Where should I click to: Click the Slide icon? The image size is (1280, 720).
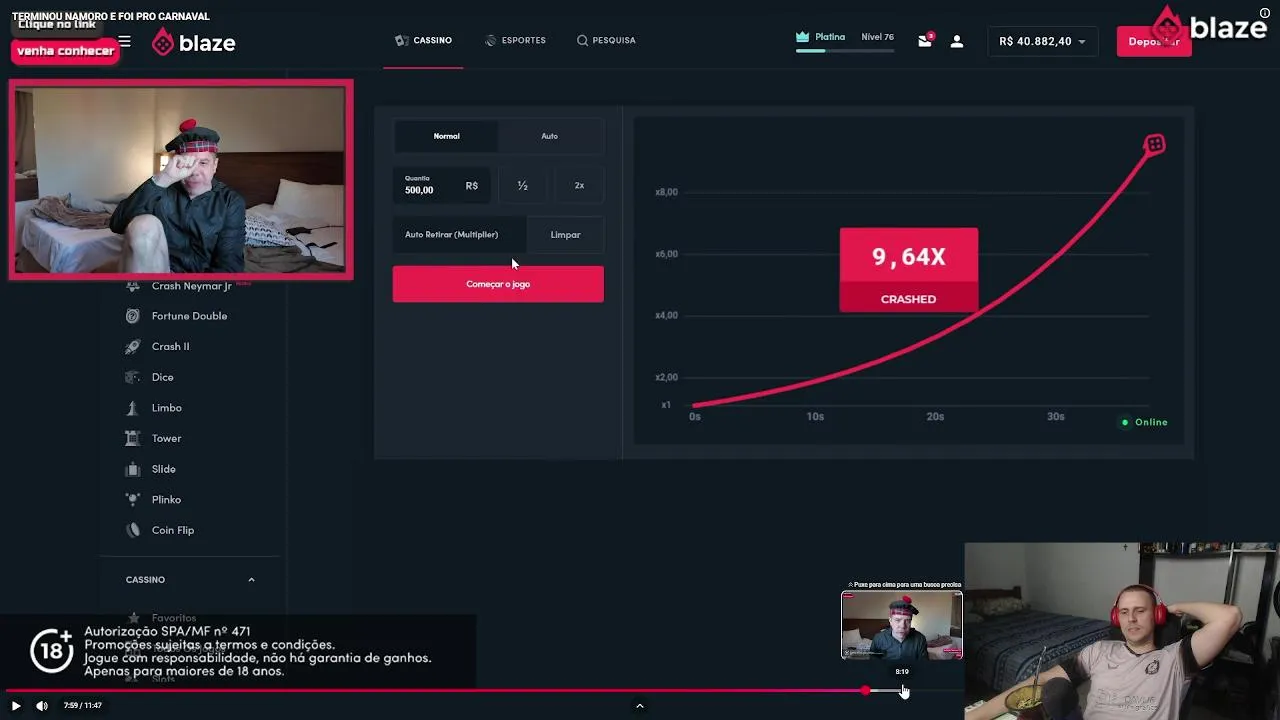click(132, 469)
